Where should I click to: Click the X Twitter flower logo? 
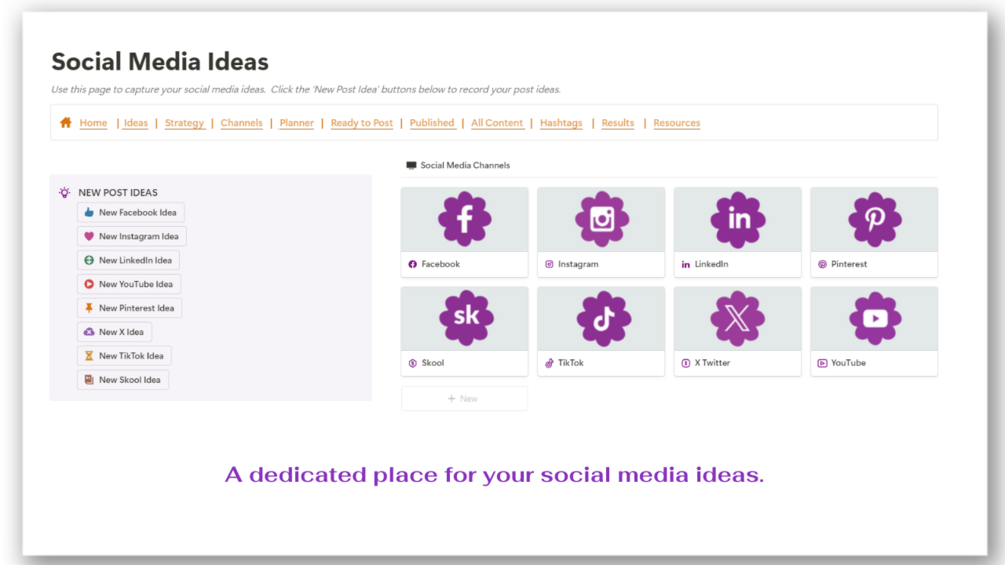tap(738, 318)
